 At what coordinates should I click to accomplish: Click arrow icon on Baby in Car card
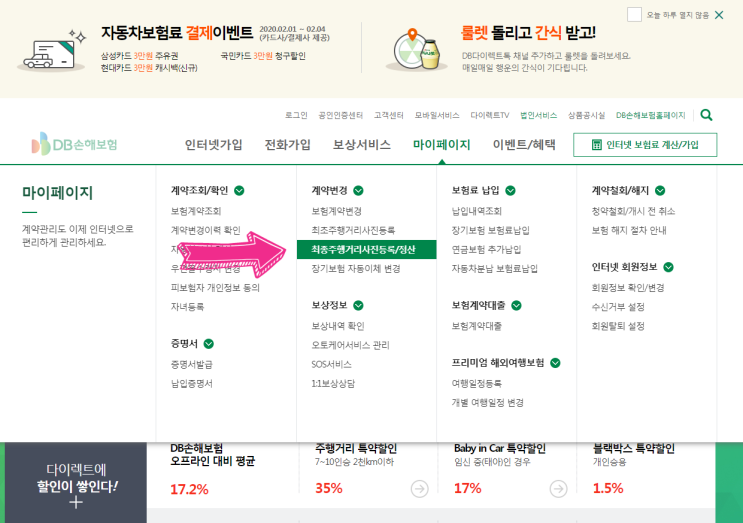pyautogui.click(x=559, y=488)
